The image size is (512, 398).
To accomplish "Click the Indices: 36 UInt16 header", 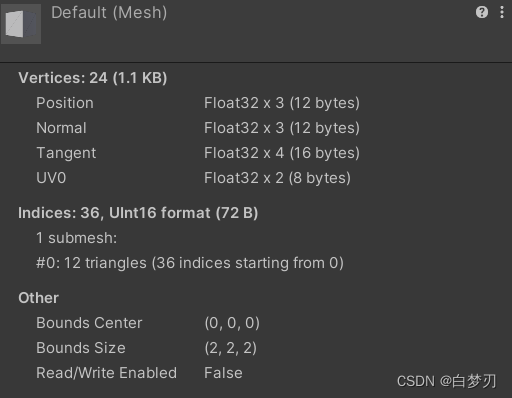I will click(x=138, y=213).
